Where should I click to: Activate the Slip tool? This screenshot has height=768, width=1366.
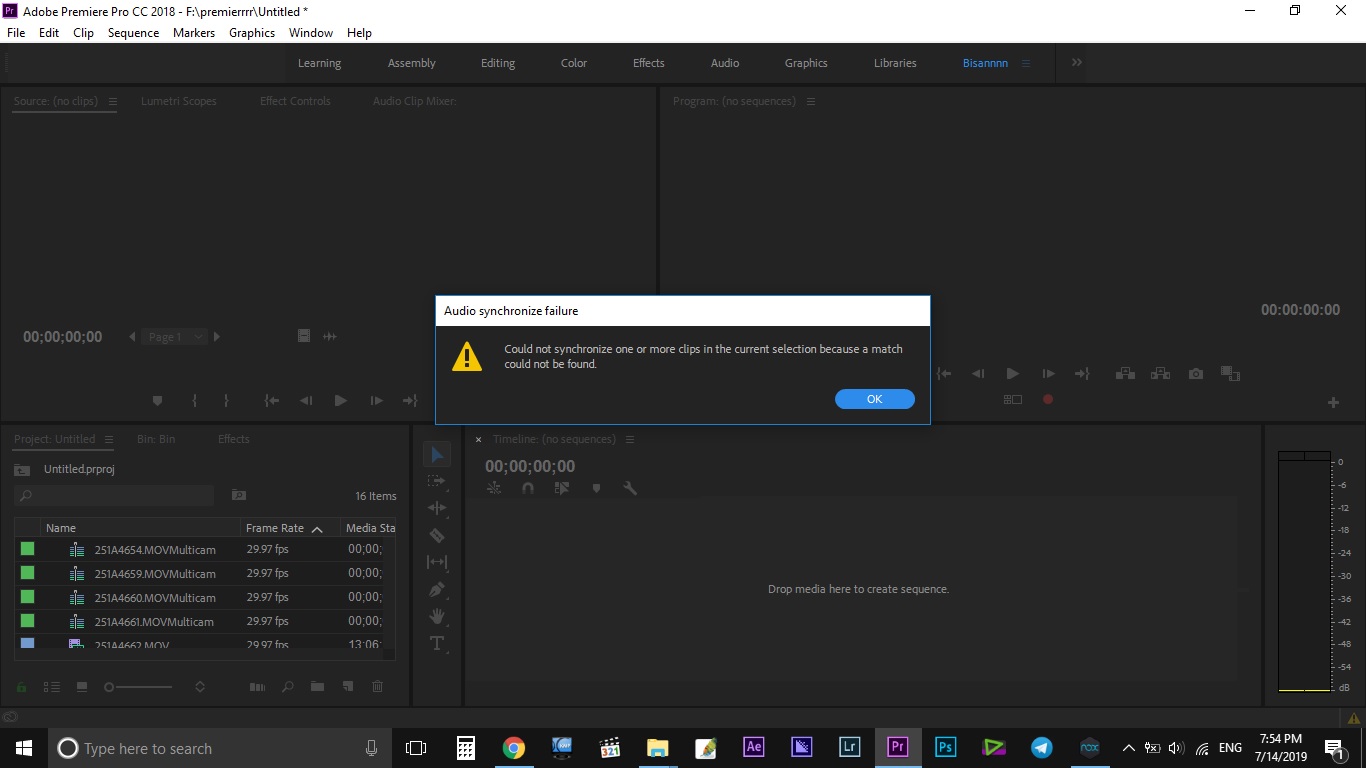pyautogui.click(x=437, y=562)
